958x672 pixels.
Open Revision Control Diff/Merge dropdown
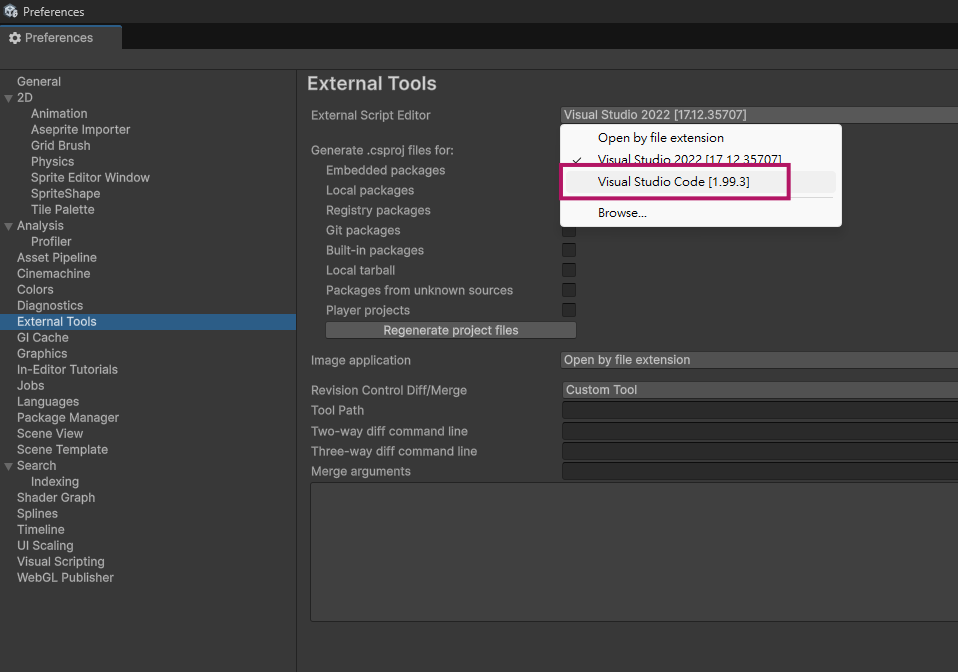[x=758, y=390]
